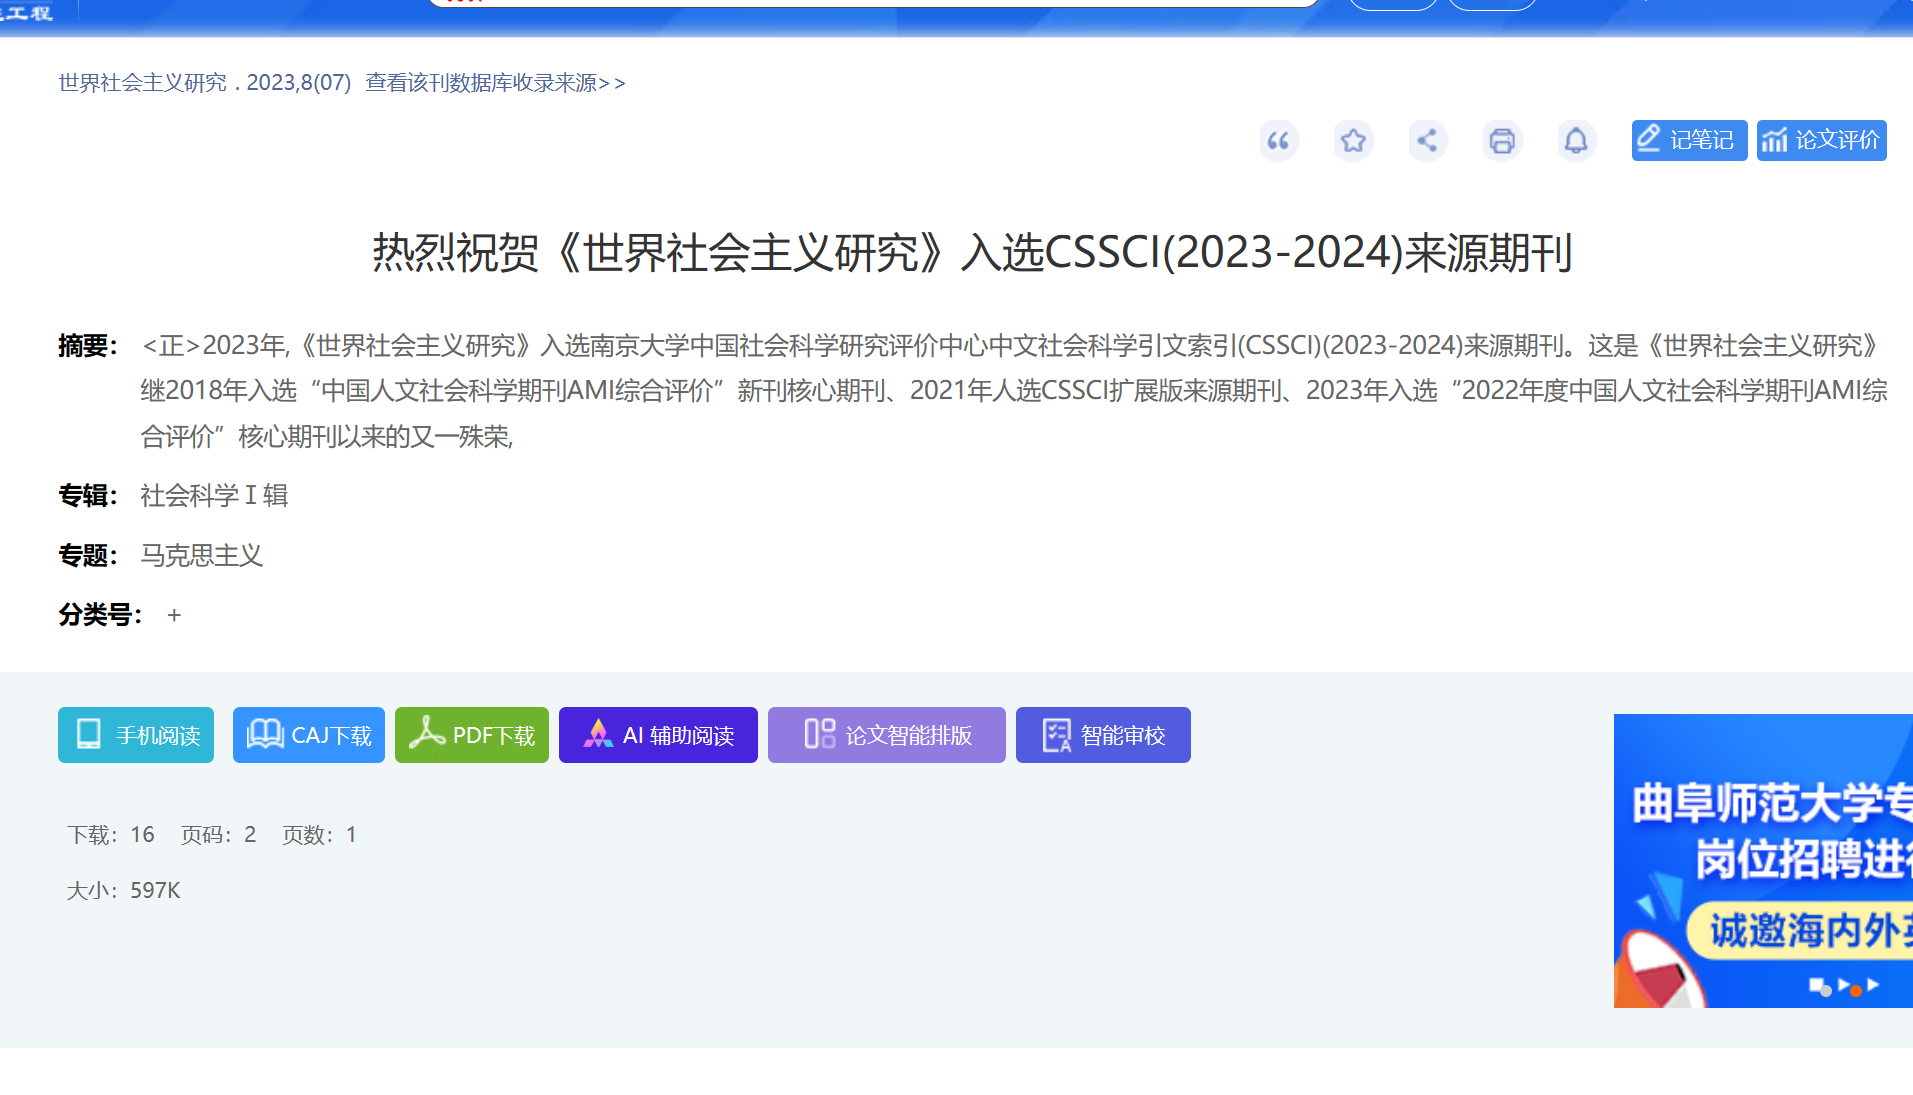
Task: Launch AI 辅助阅读 assisted reading
Action: pos(658,735)
